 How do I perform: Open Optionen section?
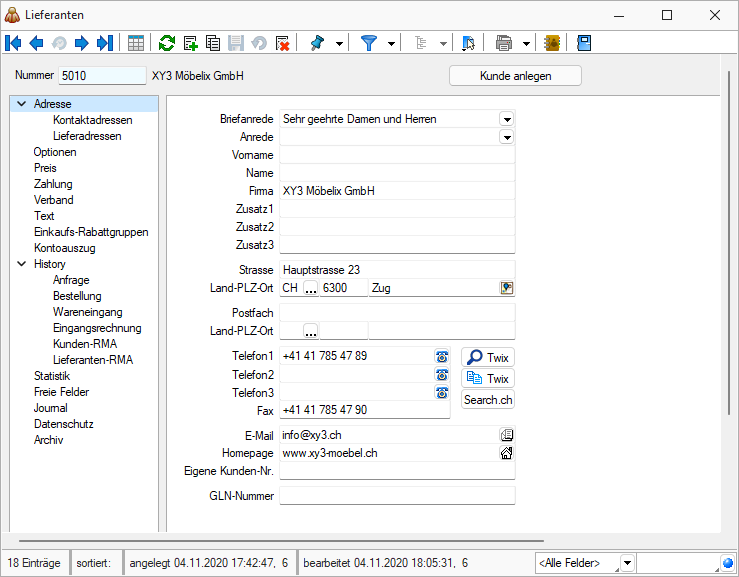[55, 152]
